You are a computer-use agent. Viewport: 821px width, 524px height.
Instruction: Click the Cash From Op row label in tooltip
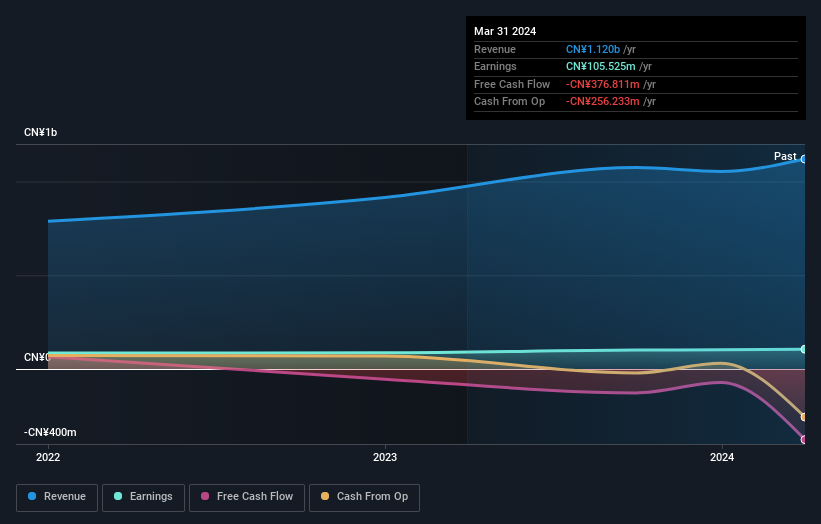click(x=509, y=102)
